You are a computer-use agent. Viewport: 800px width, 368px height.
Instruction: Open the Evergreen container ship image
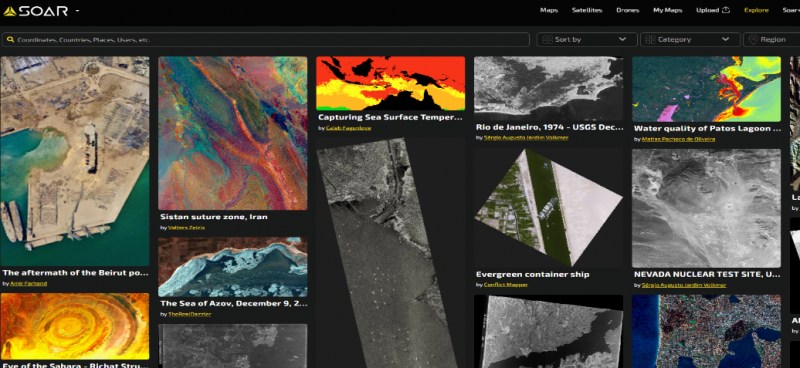pyautogui.click(x=548, y=208)
